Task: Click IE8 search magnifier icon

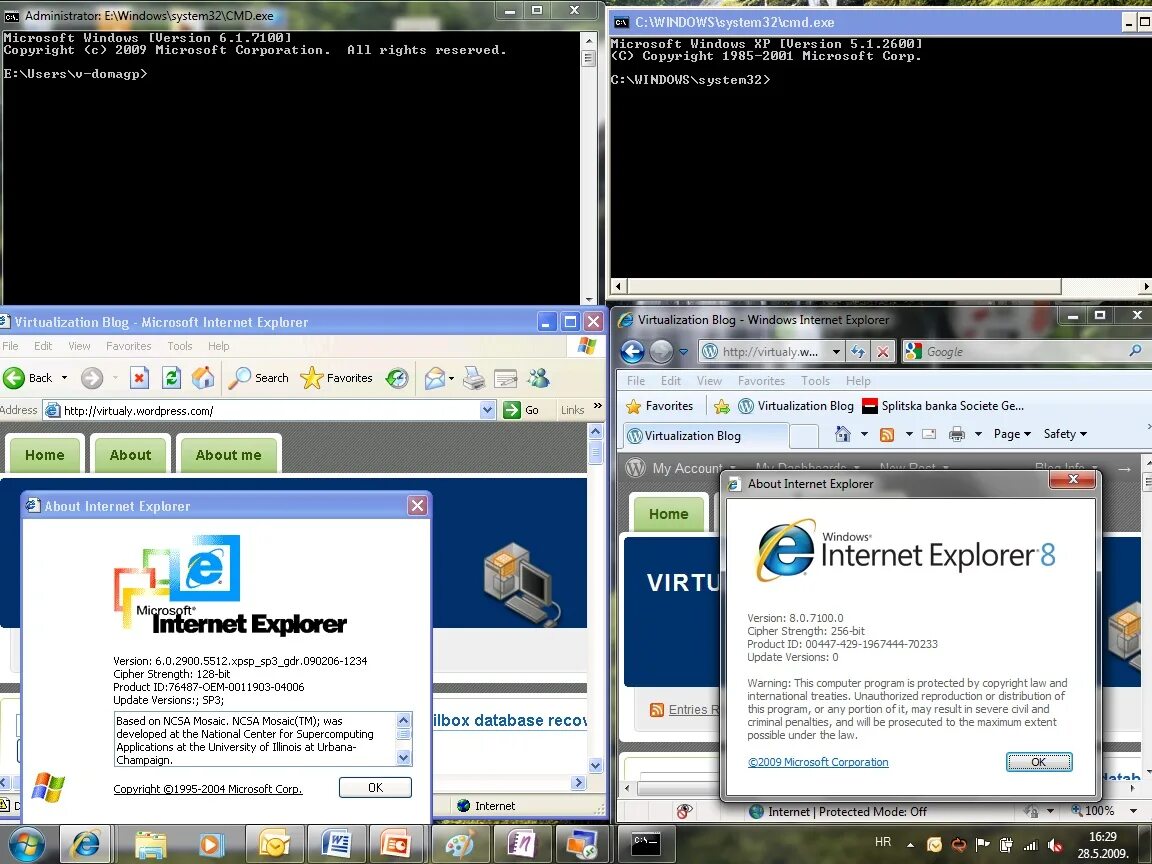Action: tap(1135, 351)
